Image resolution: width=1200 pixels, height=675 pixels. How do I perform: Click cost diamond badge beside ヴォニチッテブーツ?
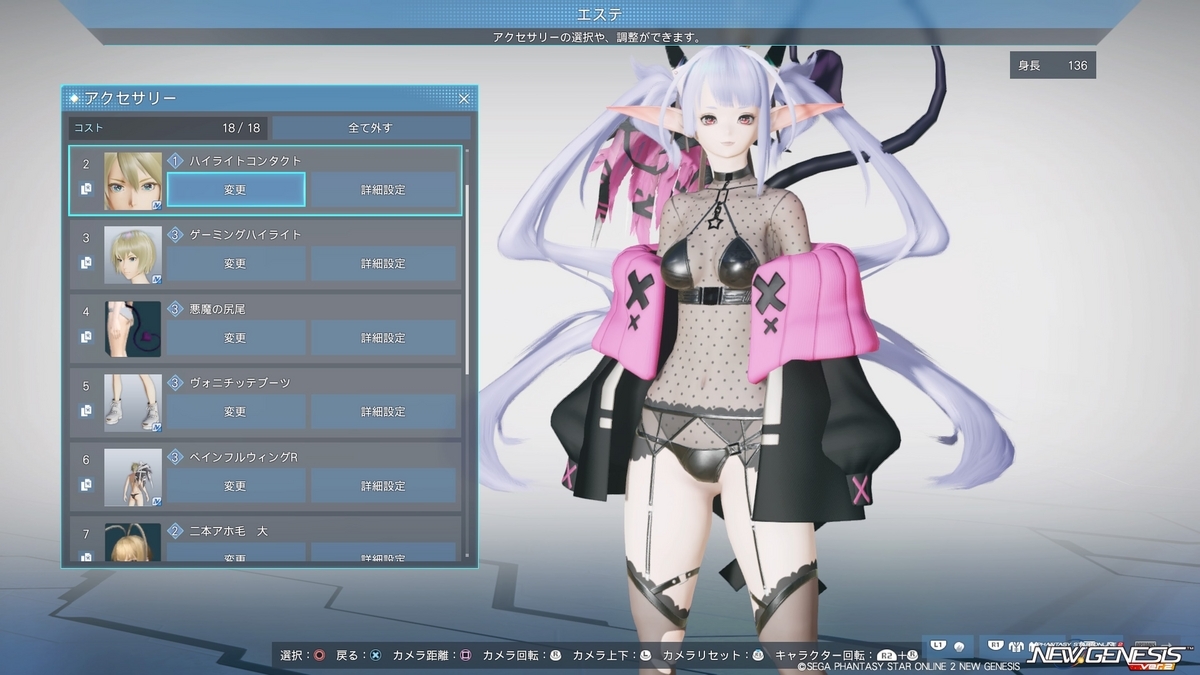pyautogui.click(x=175, y=382)
